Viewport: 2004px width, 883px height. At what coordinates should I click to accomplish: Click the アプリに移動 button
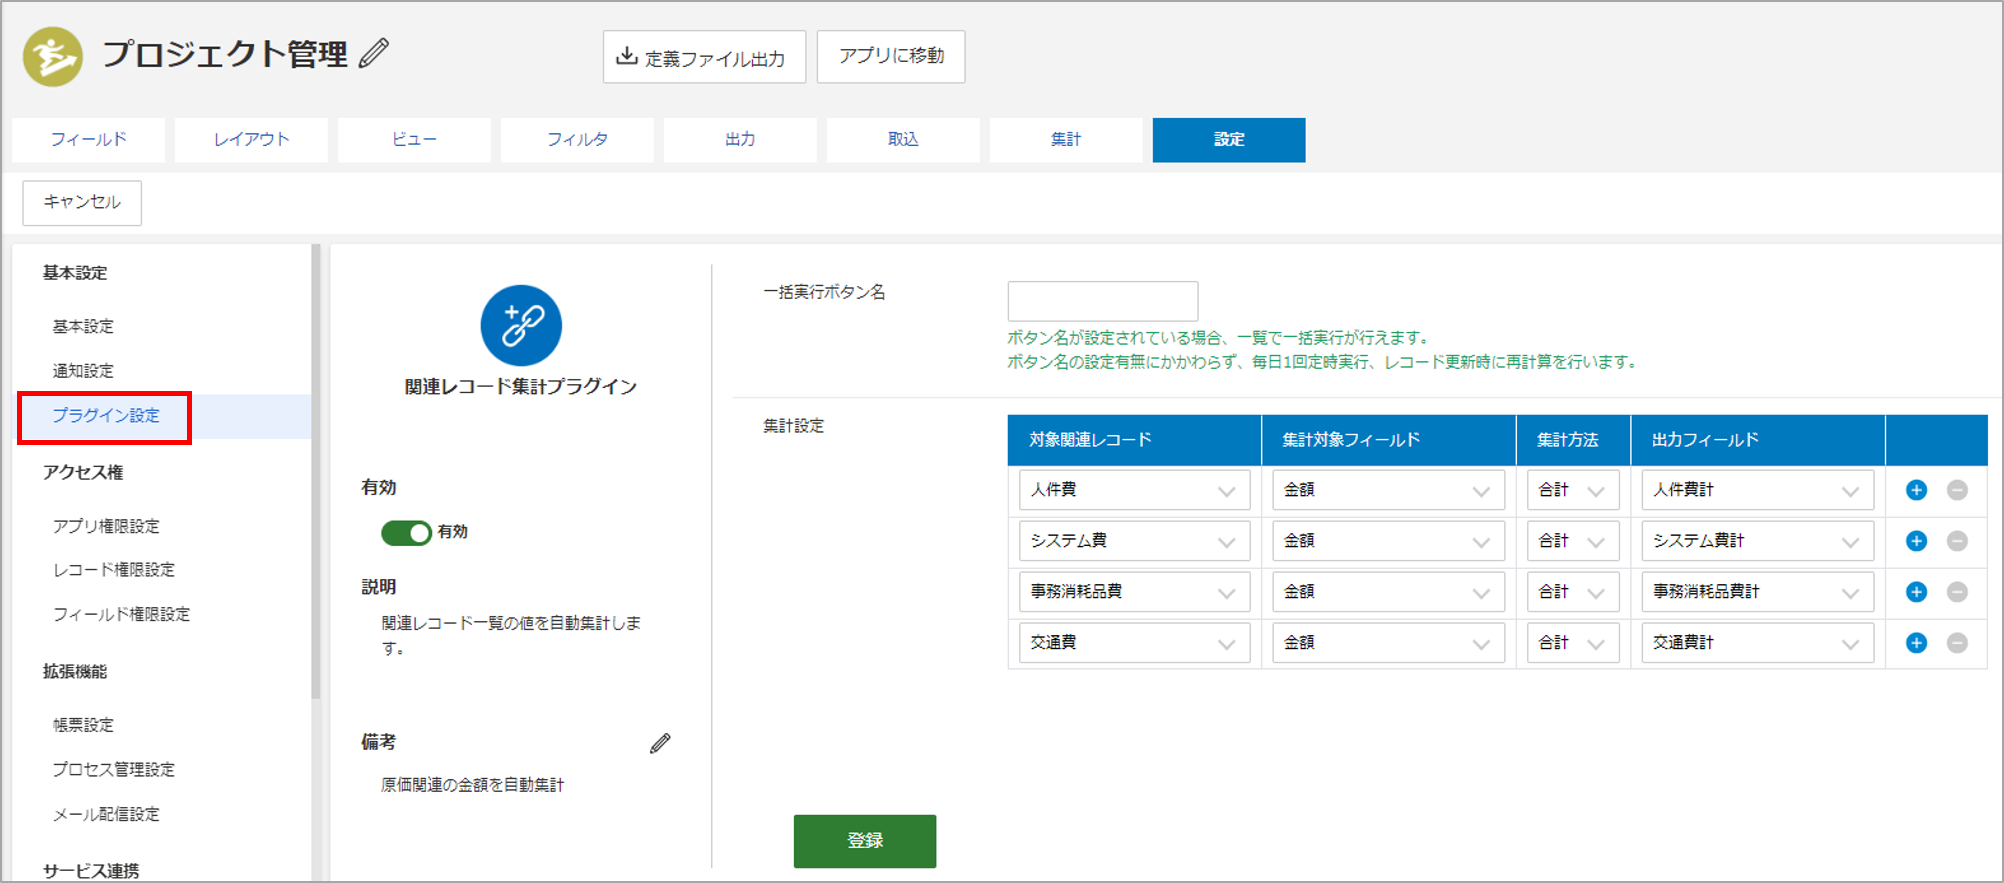[891, 57]
